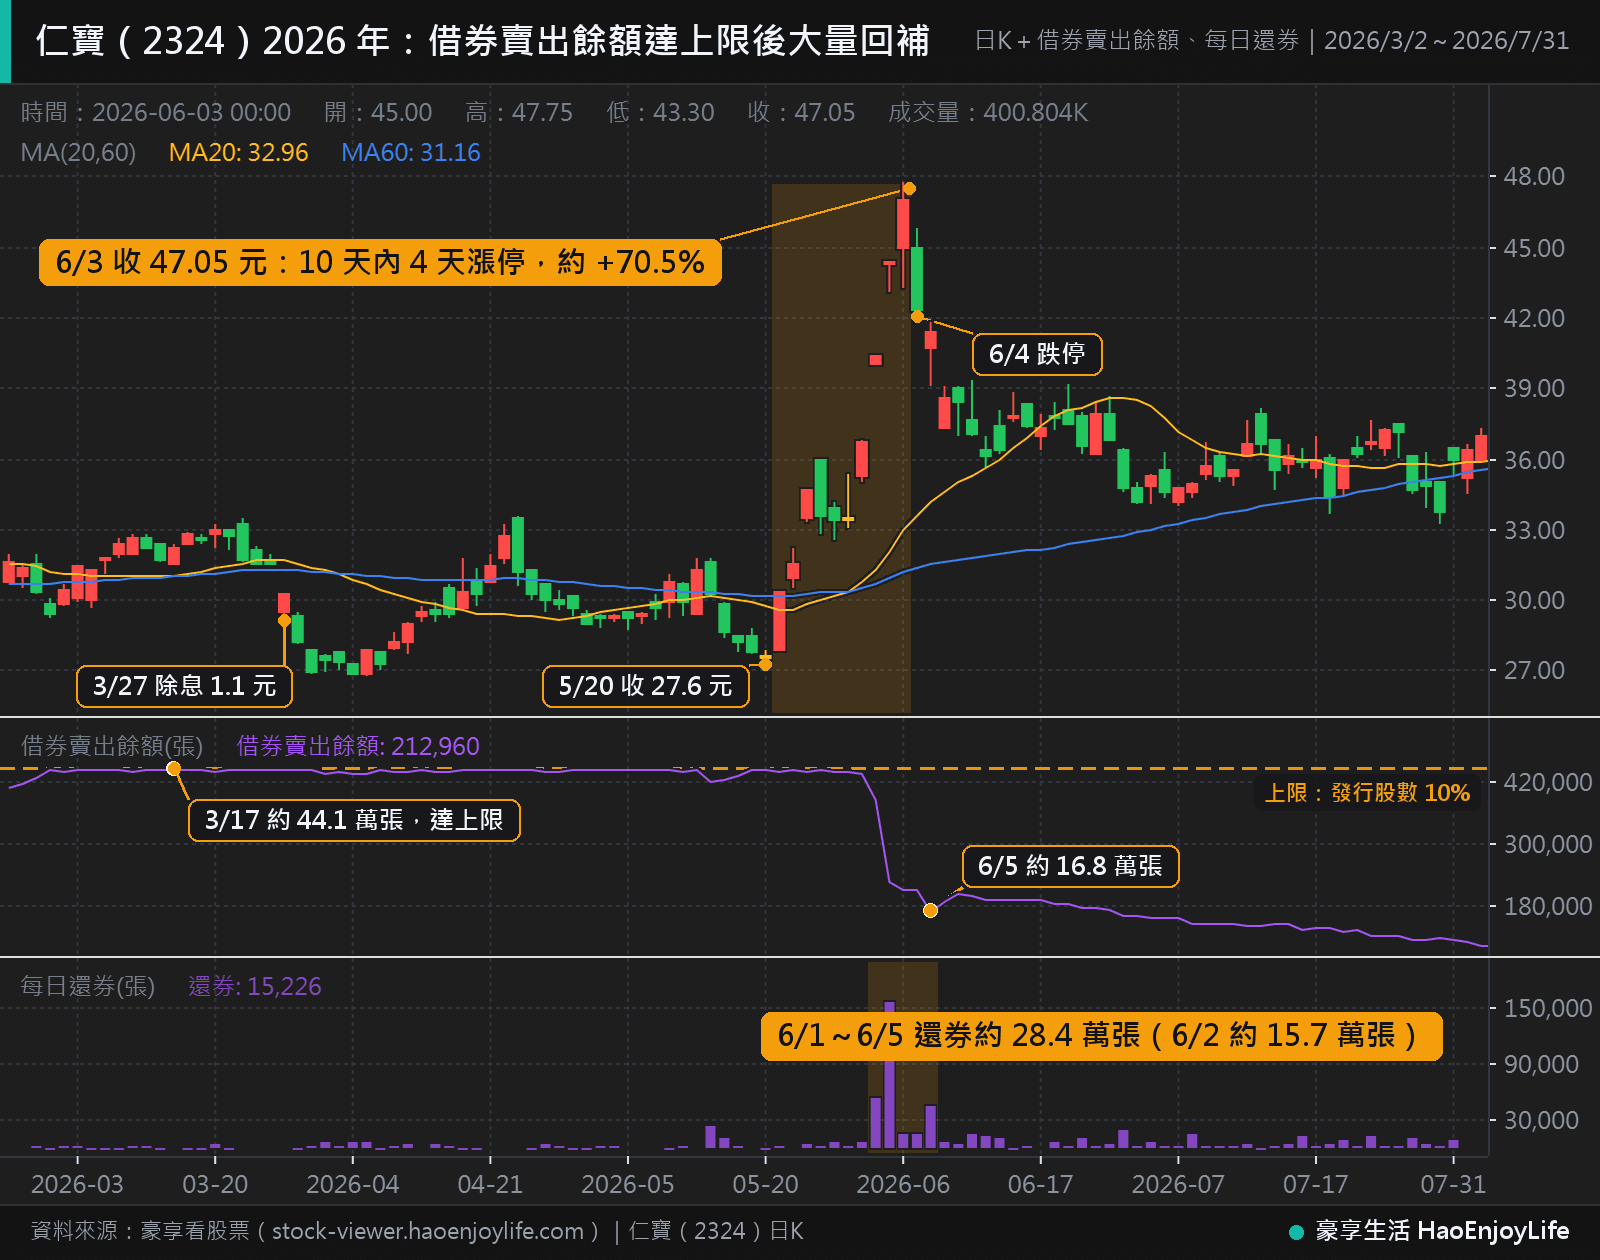Click the 時間:2026-06-03 00:00 readout
Image resolution: width=1600 pixels, height=1260 pixels.
(156, 112)
